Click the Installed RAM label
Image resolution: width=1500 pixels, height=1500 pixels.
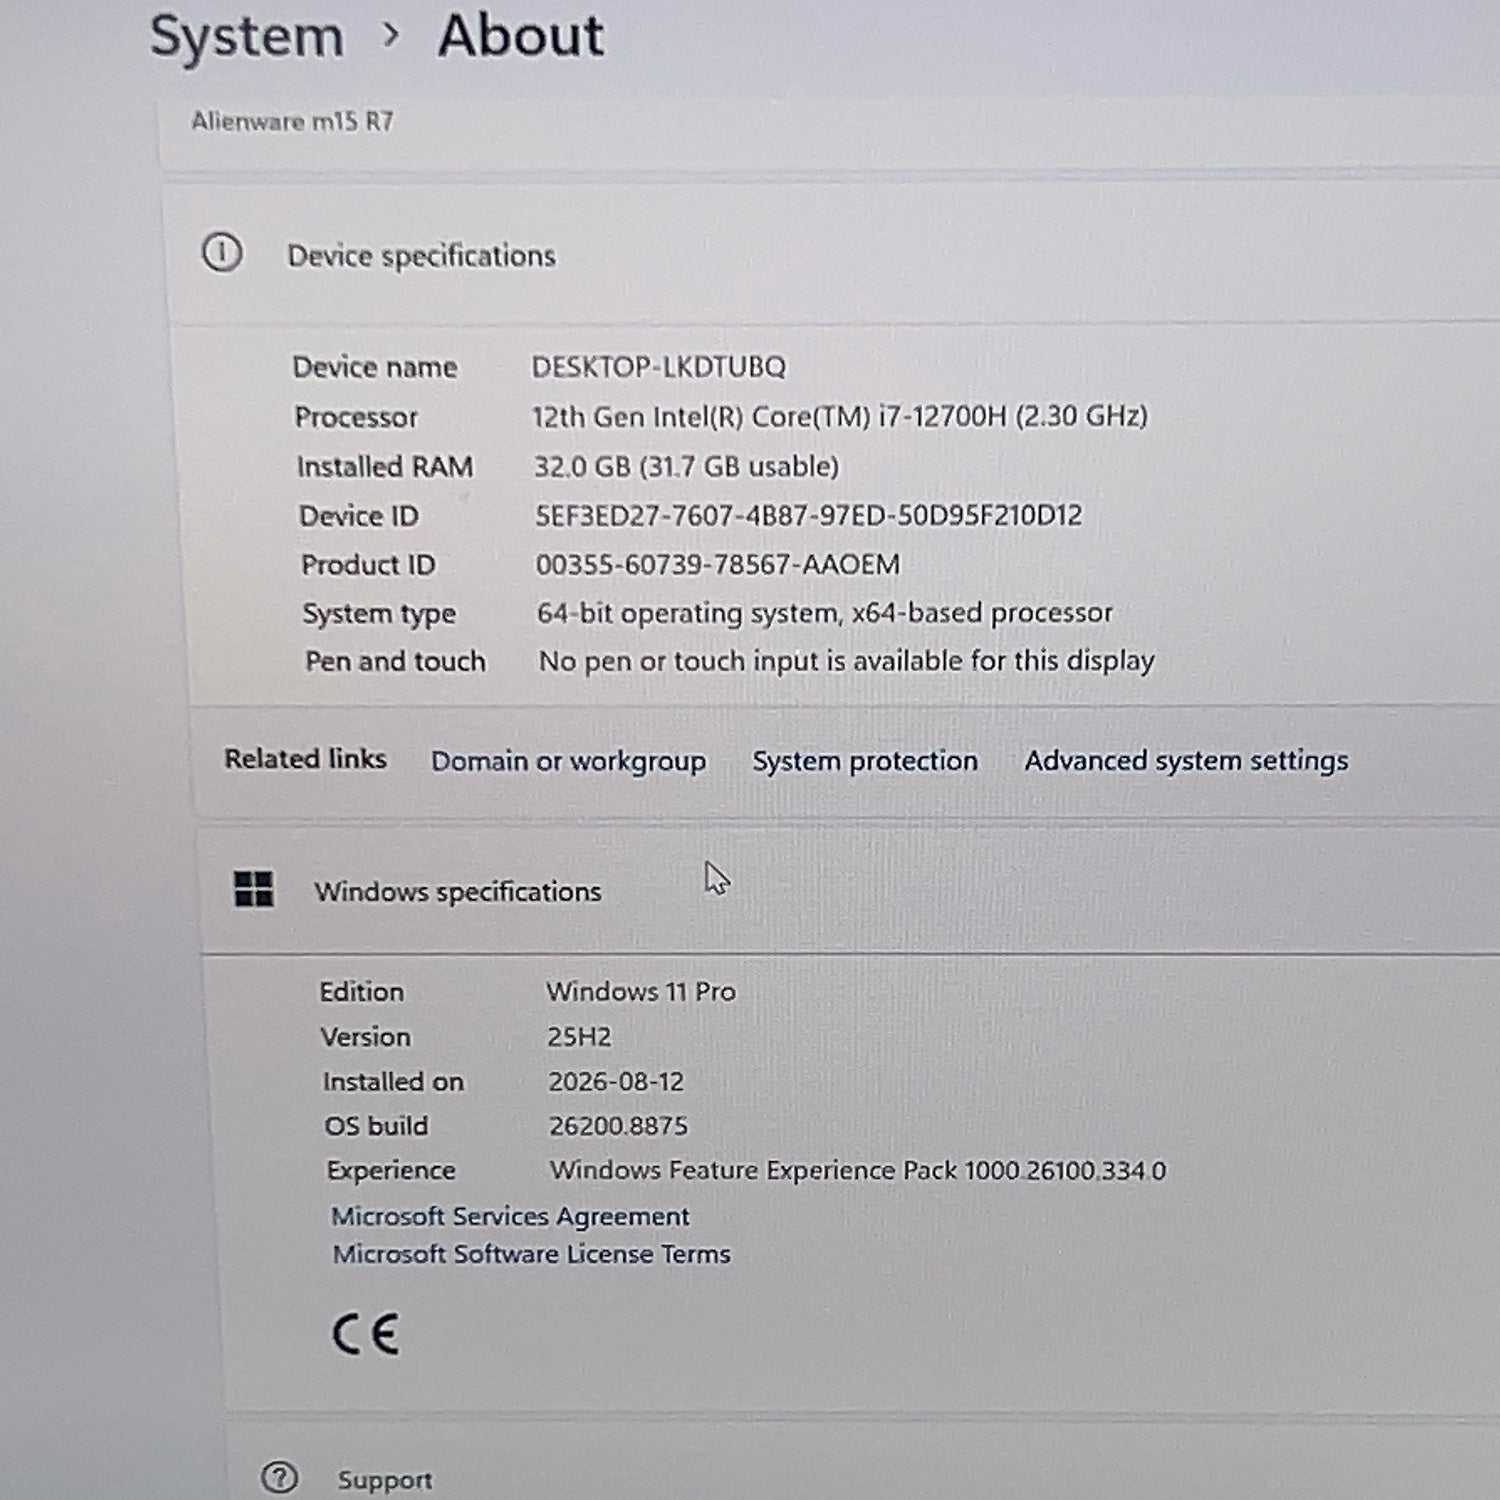pos(385,466)
